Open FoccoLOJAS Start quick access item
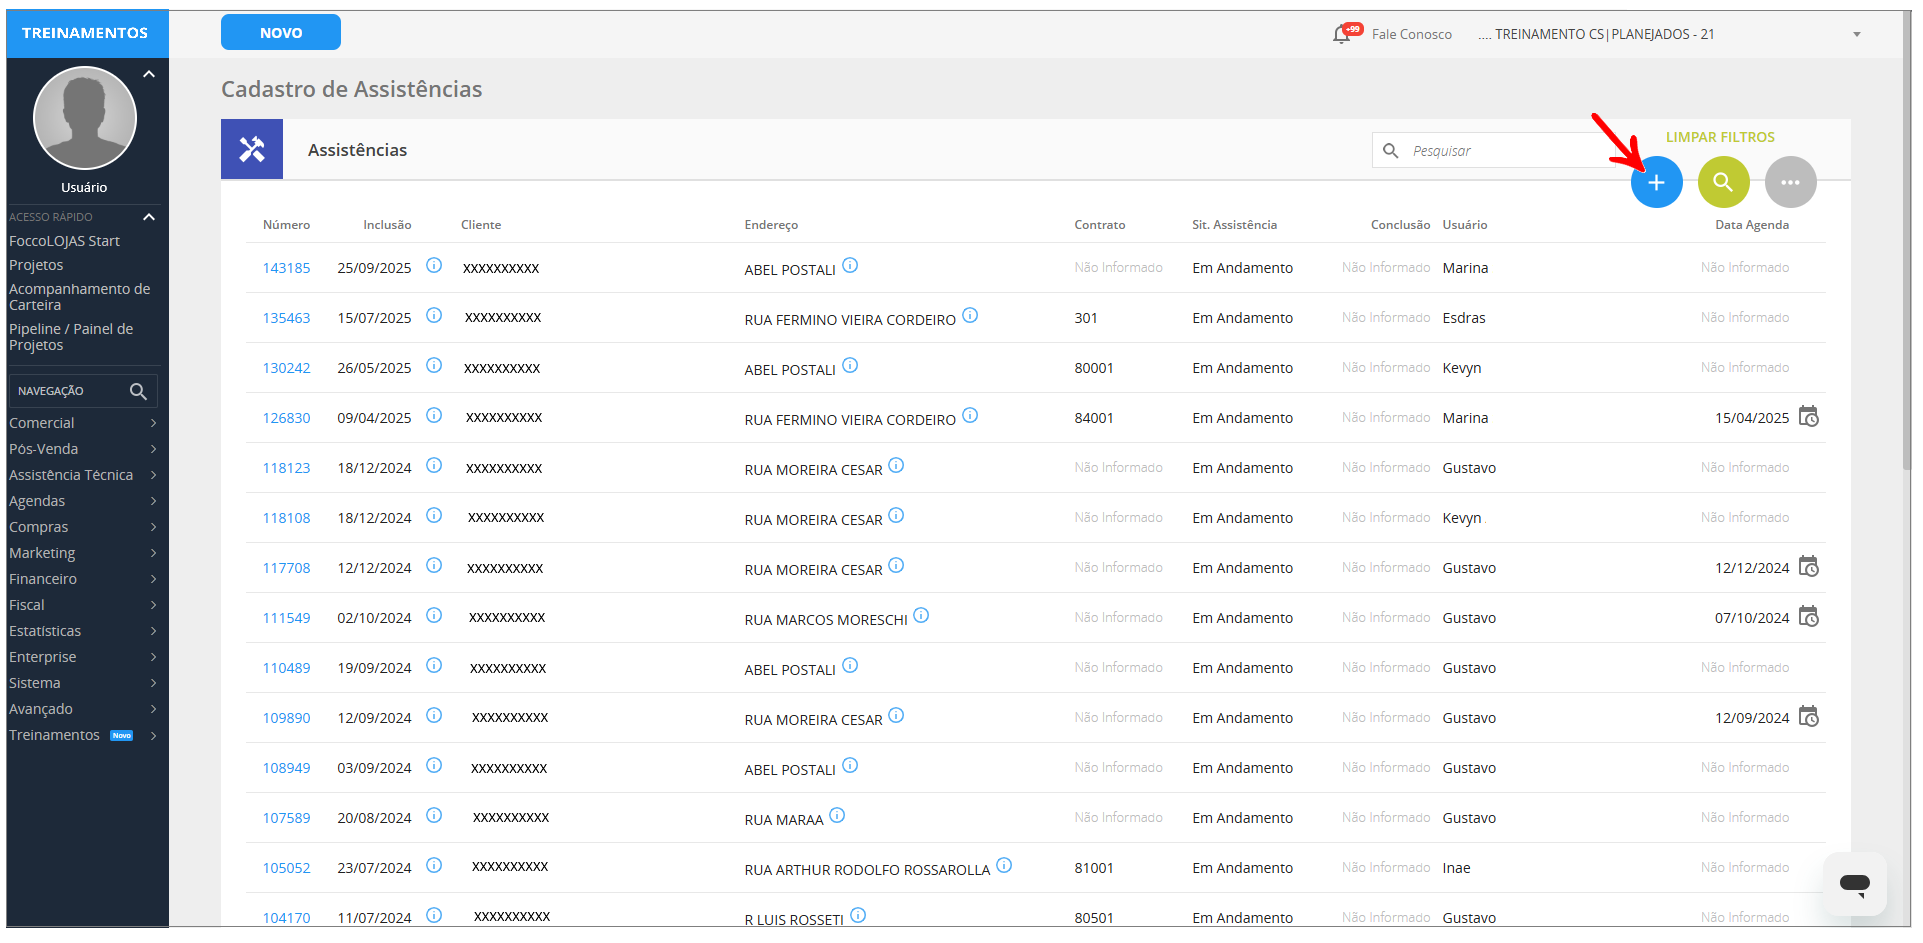The width and height of the screenshot is (1923, 943). [64, 241]
